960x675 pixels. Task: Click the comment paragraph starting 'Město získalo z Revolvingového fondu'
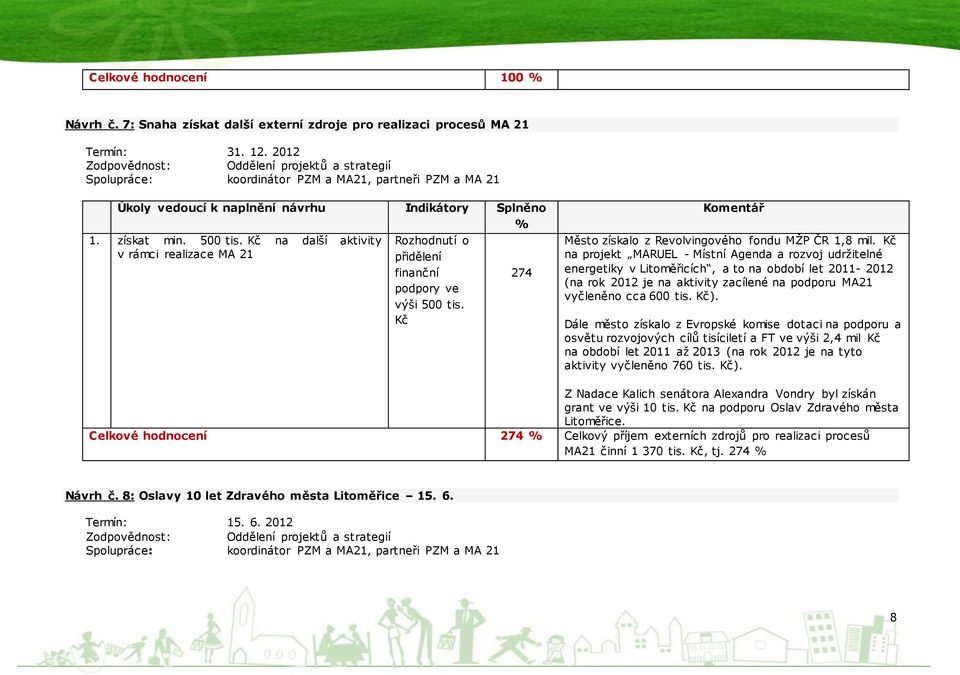tap(730, 268)
